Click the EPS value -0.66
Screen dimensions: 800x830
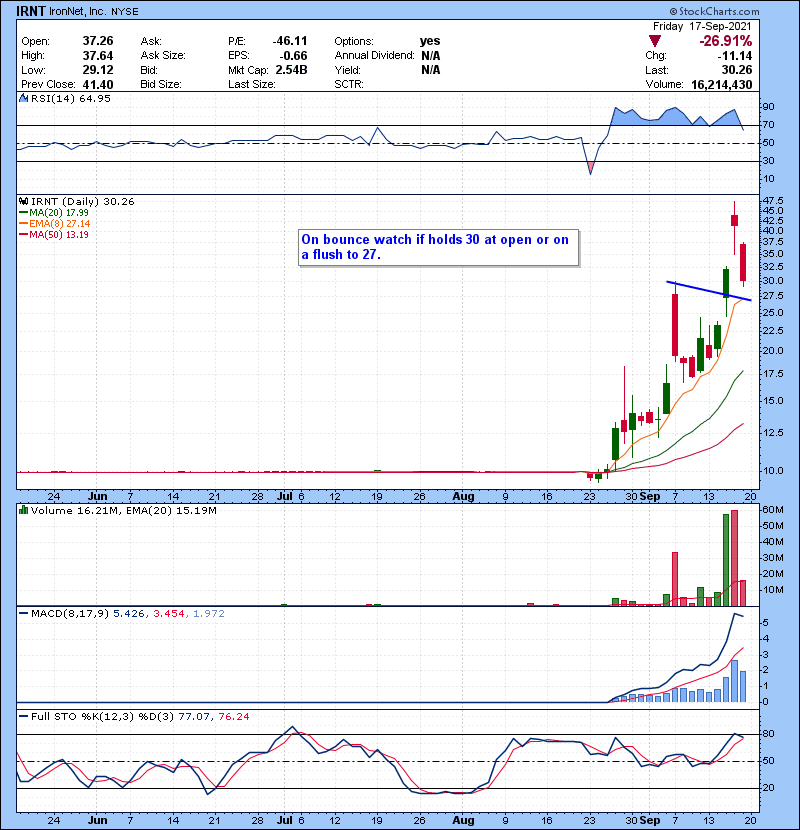[x=293, y=55]
